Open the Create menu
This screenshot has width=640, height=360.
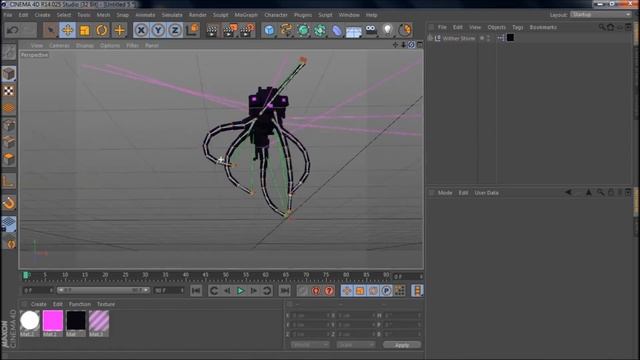pos(42,15)
